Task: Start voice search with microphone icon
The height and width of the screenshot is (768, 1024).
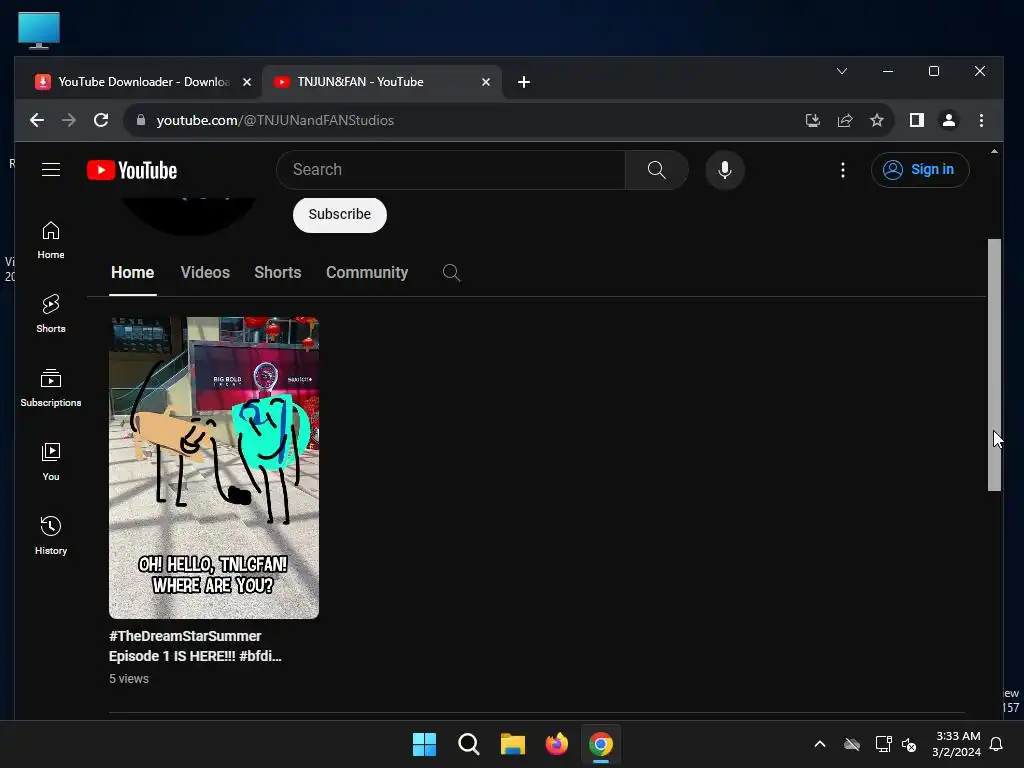Action: click(724, 170)
